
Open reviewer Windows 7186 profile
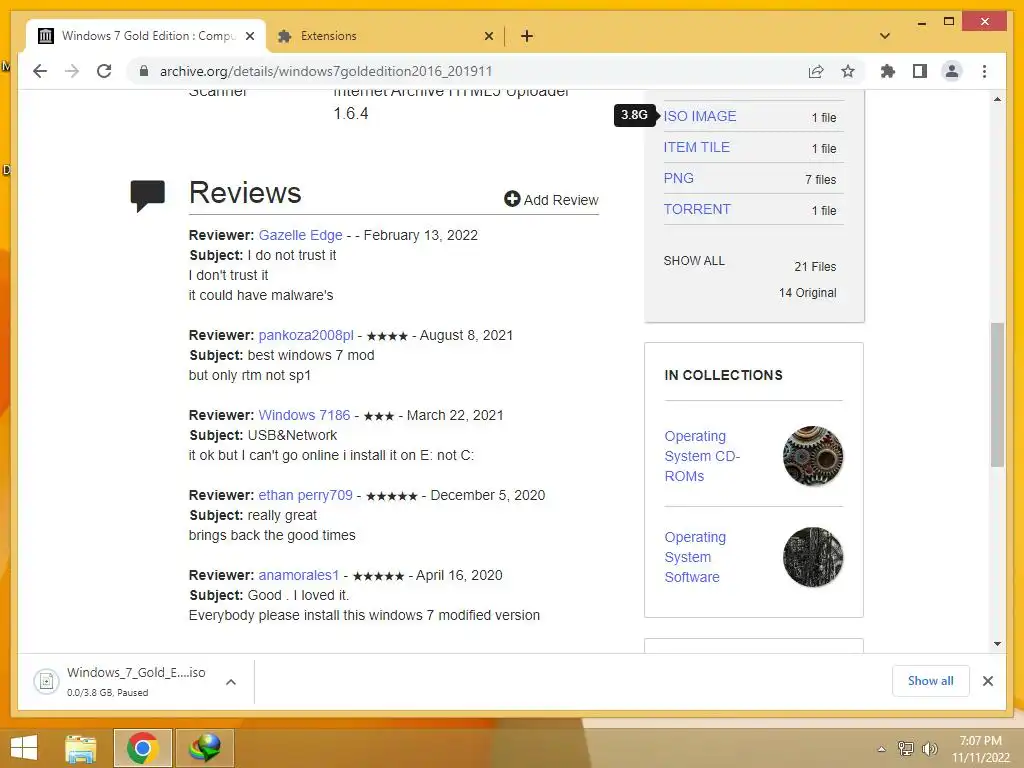(x=304, y=415)
